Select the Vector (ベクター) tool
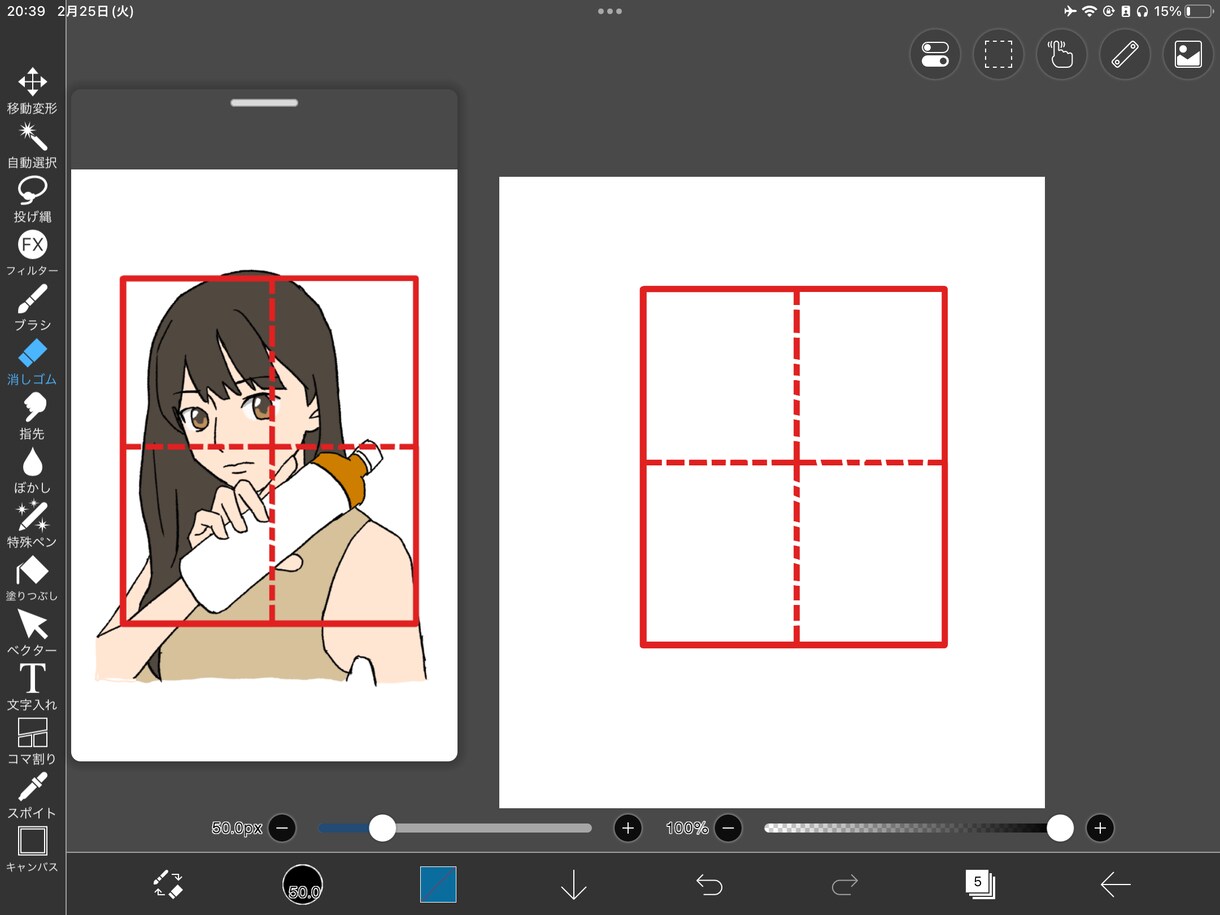 click(x=32, y=632)
